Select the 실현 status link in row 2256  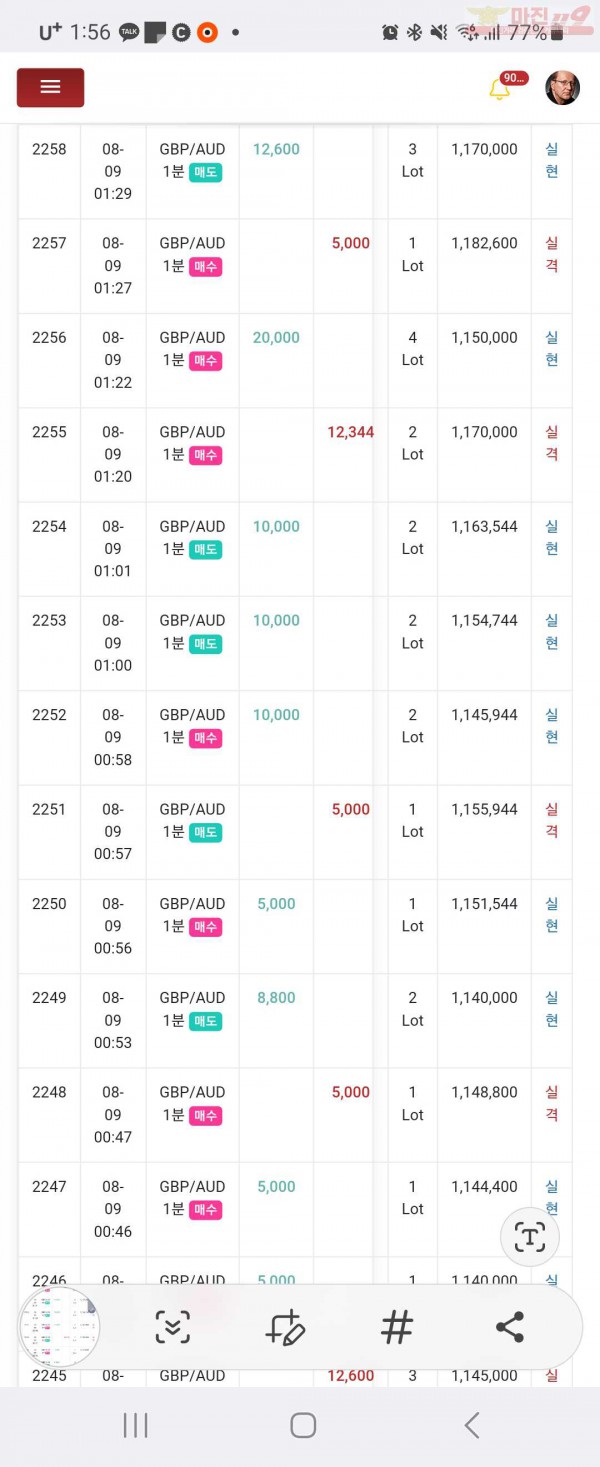552,348
